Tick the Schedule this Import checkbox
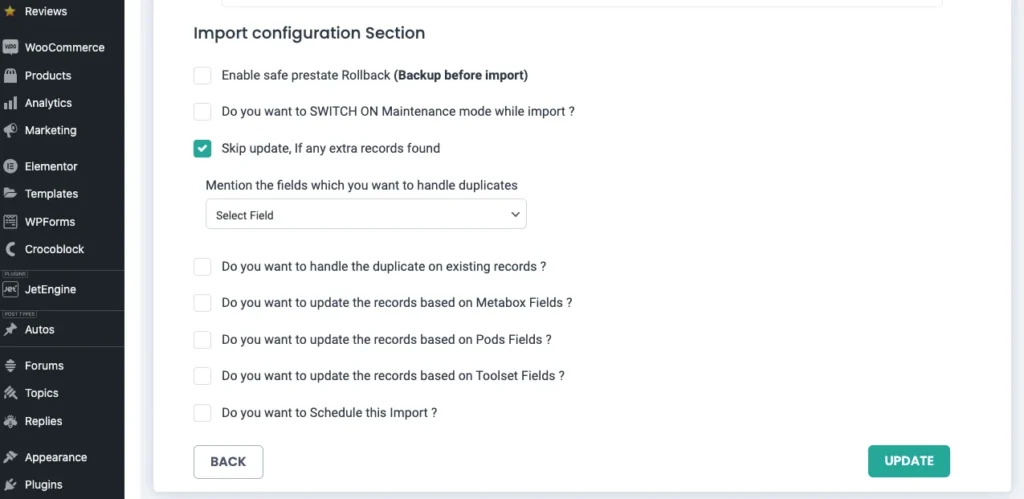 pos(203,412)
